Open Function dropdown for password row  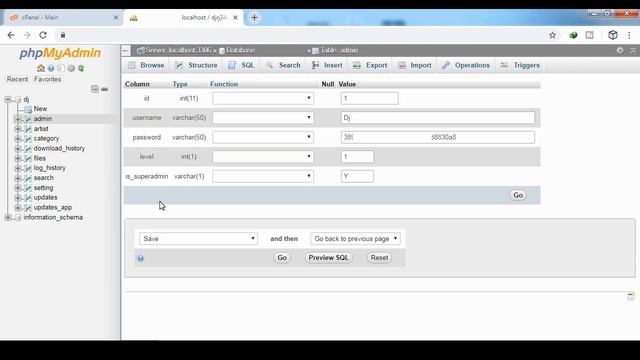[263, 137]
